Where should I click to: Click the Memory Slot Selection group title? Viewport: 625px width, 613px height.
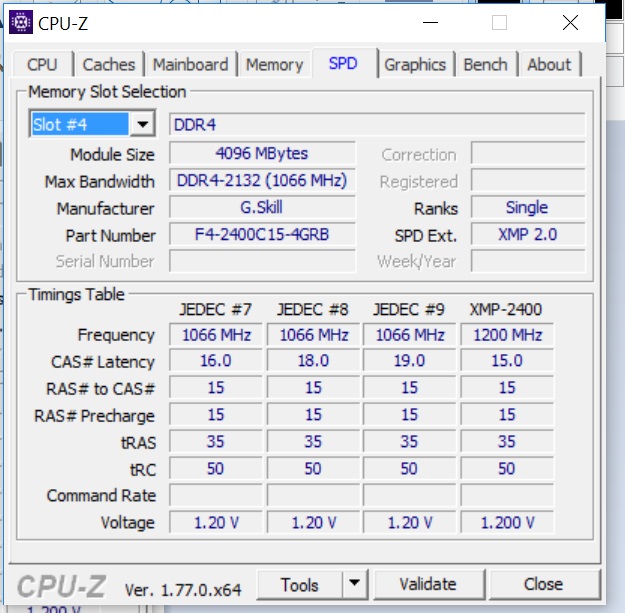[x=107, y=92]
